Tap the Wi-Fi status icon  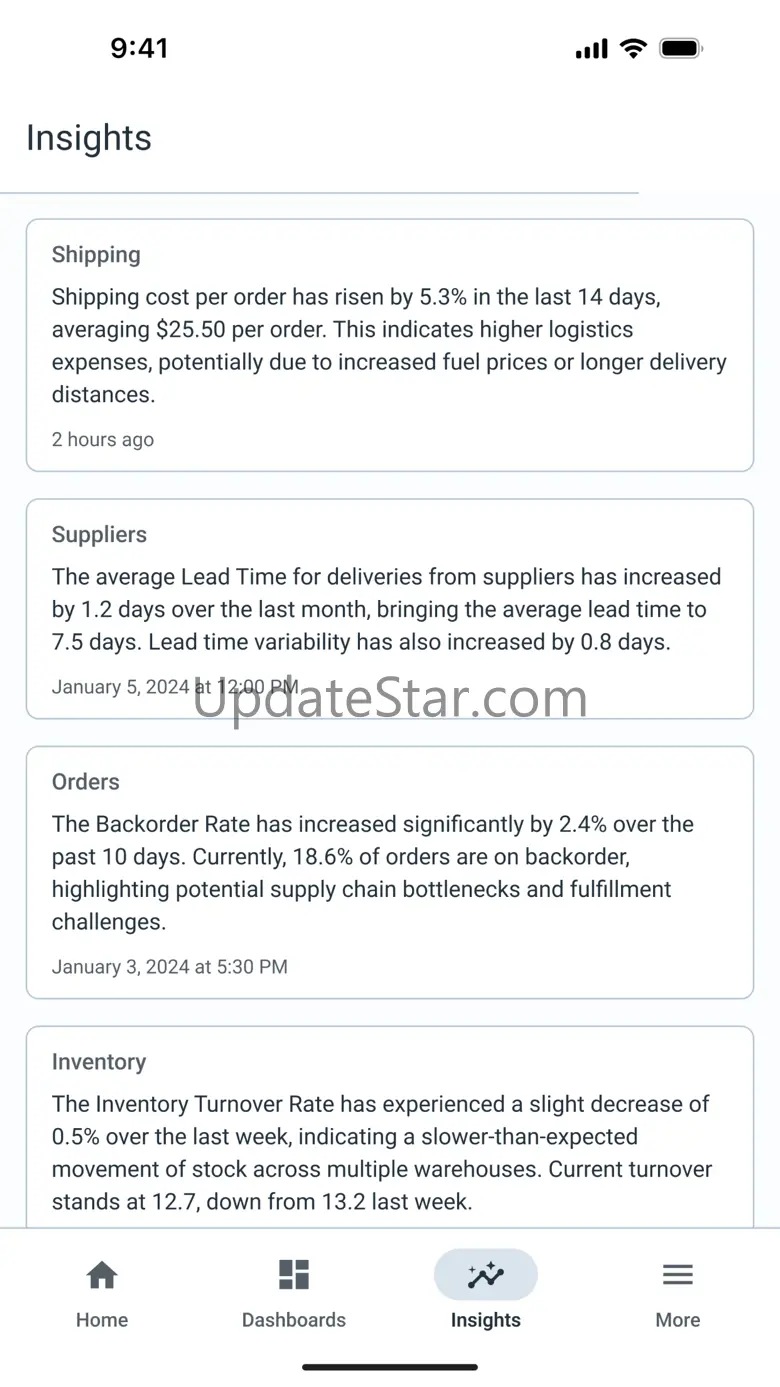pyautogui.click(x=633, y=48)
